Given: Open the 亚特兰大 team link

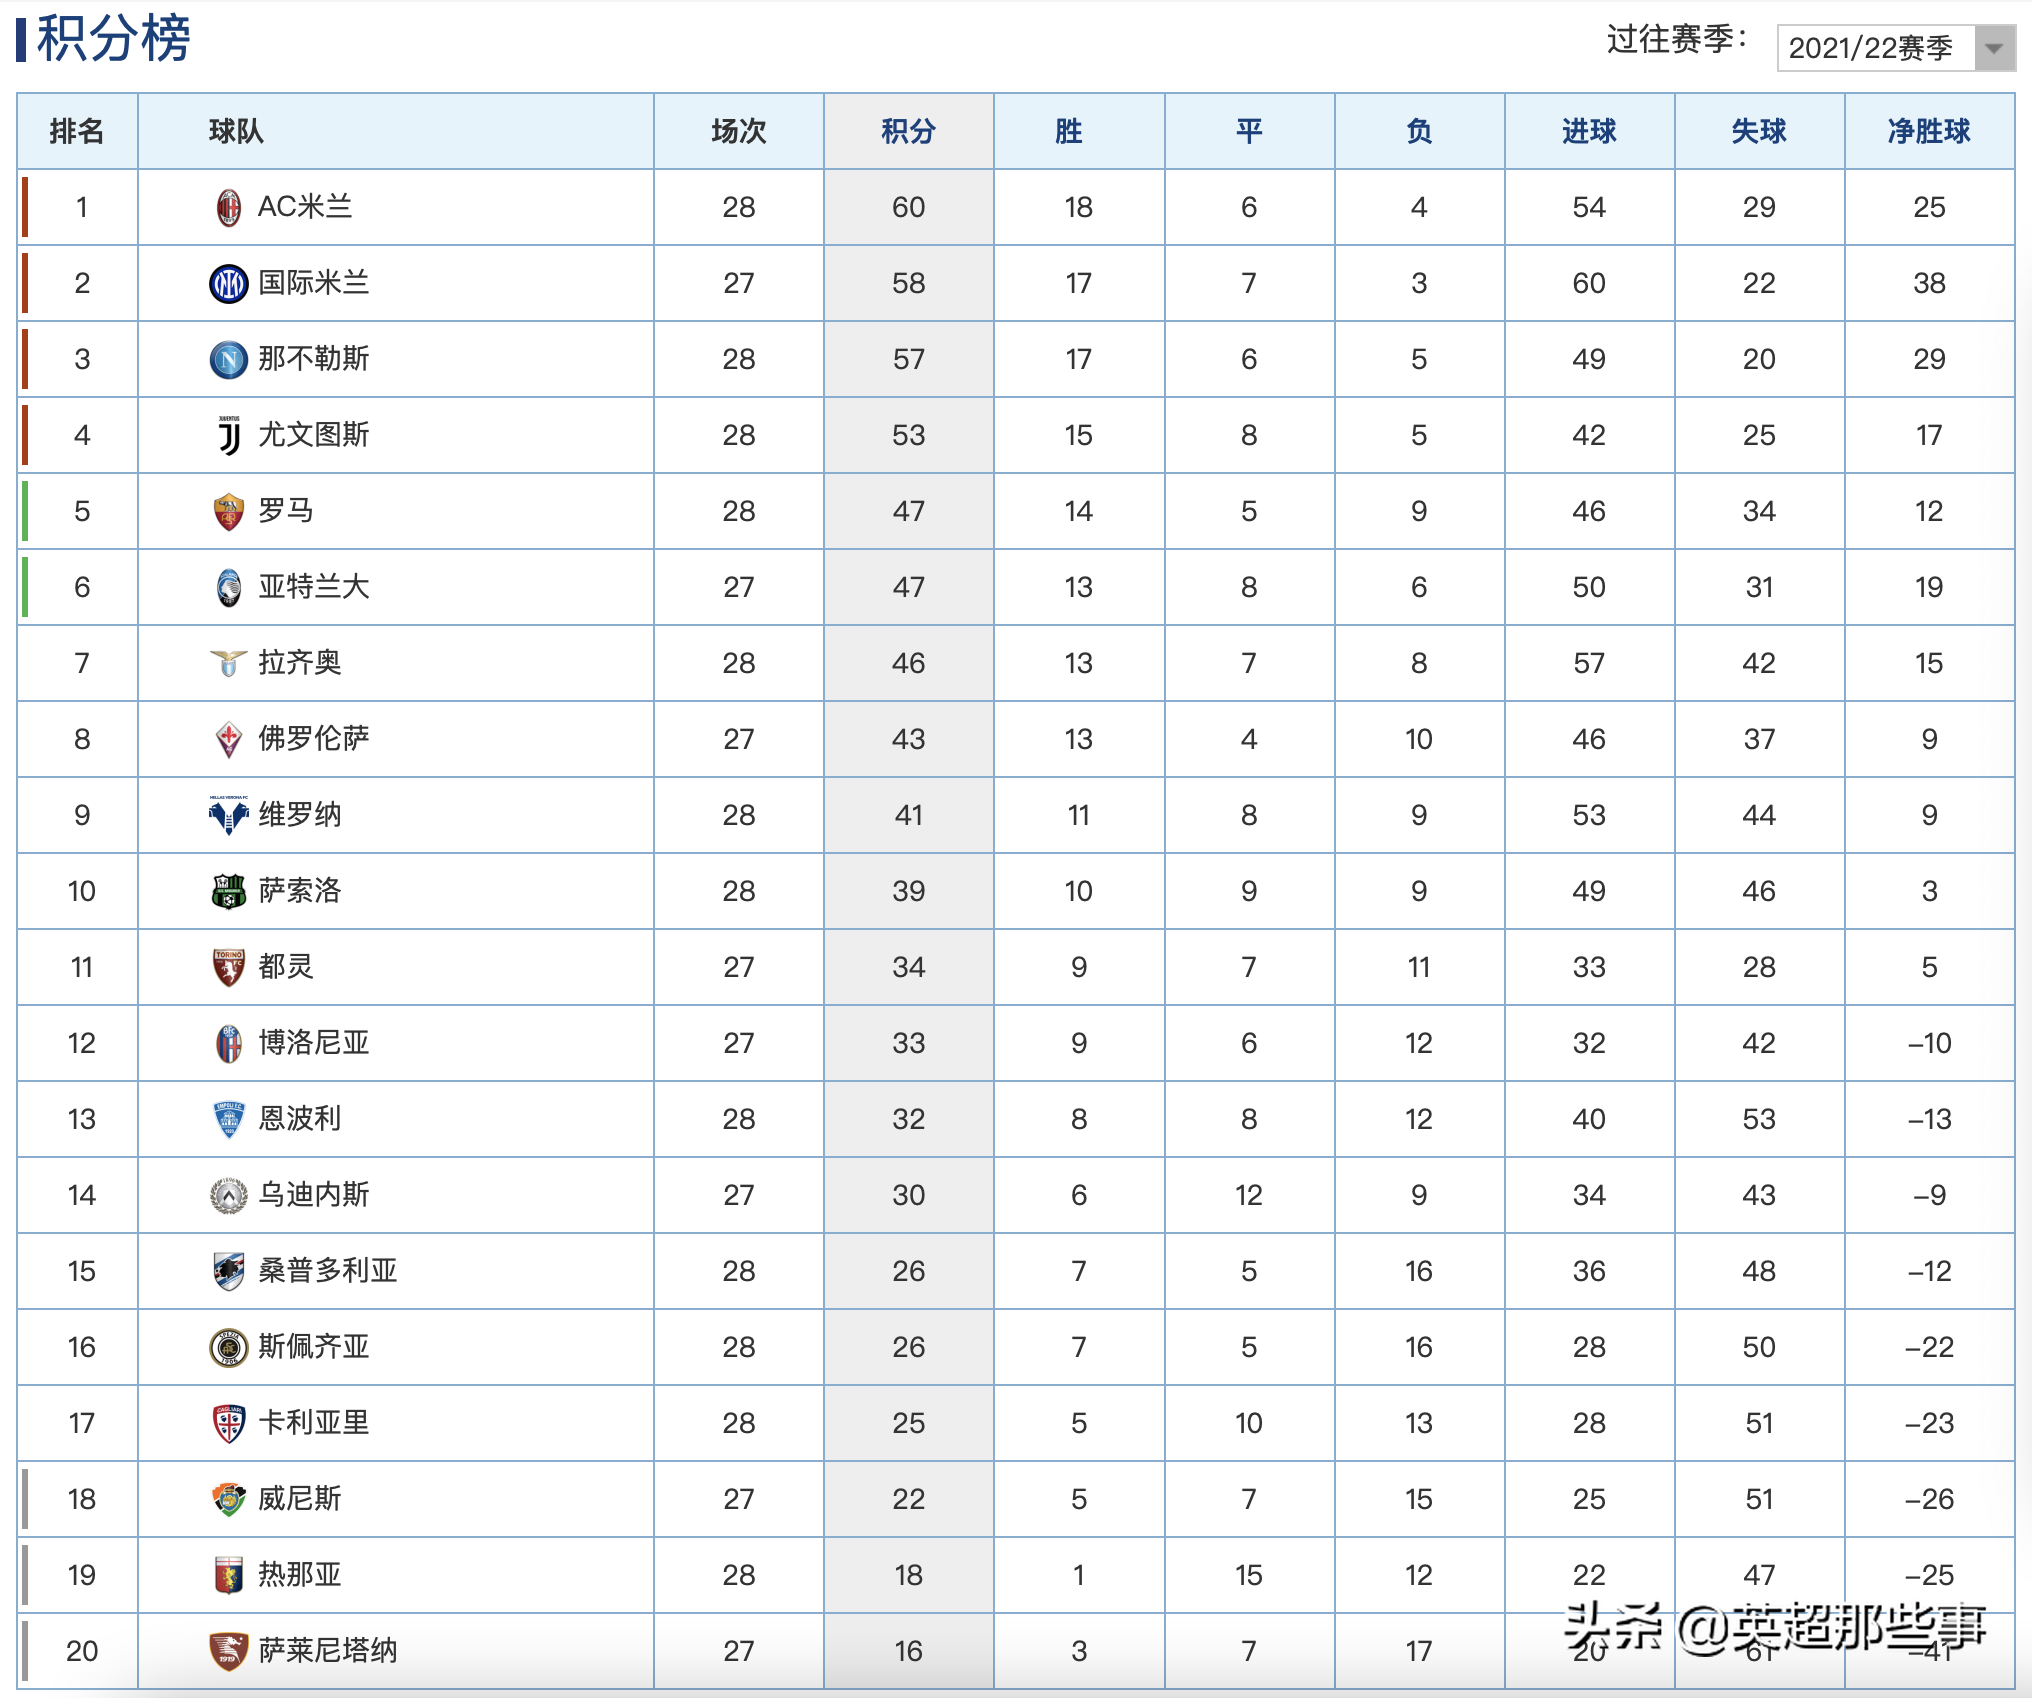Looking at the screenshot, I should [x=314, y=587].
